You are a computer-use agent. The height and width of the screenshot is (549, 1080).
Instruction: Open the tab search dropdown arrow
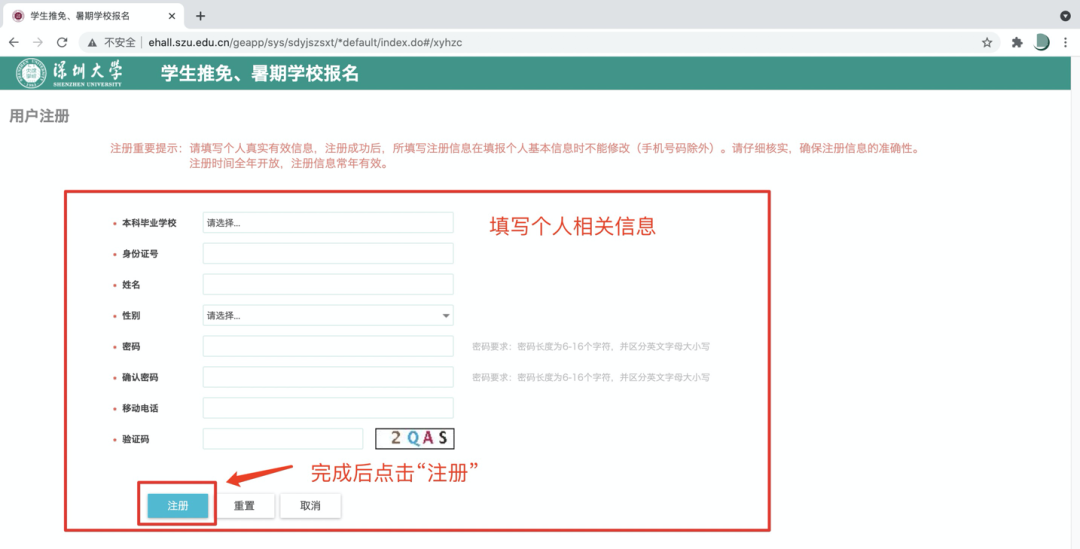pos(1065,16)
